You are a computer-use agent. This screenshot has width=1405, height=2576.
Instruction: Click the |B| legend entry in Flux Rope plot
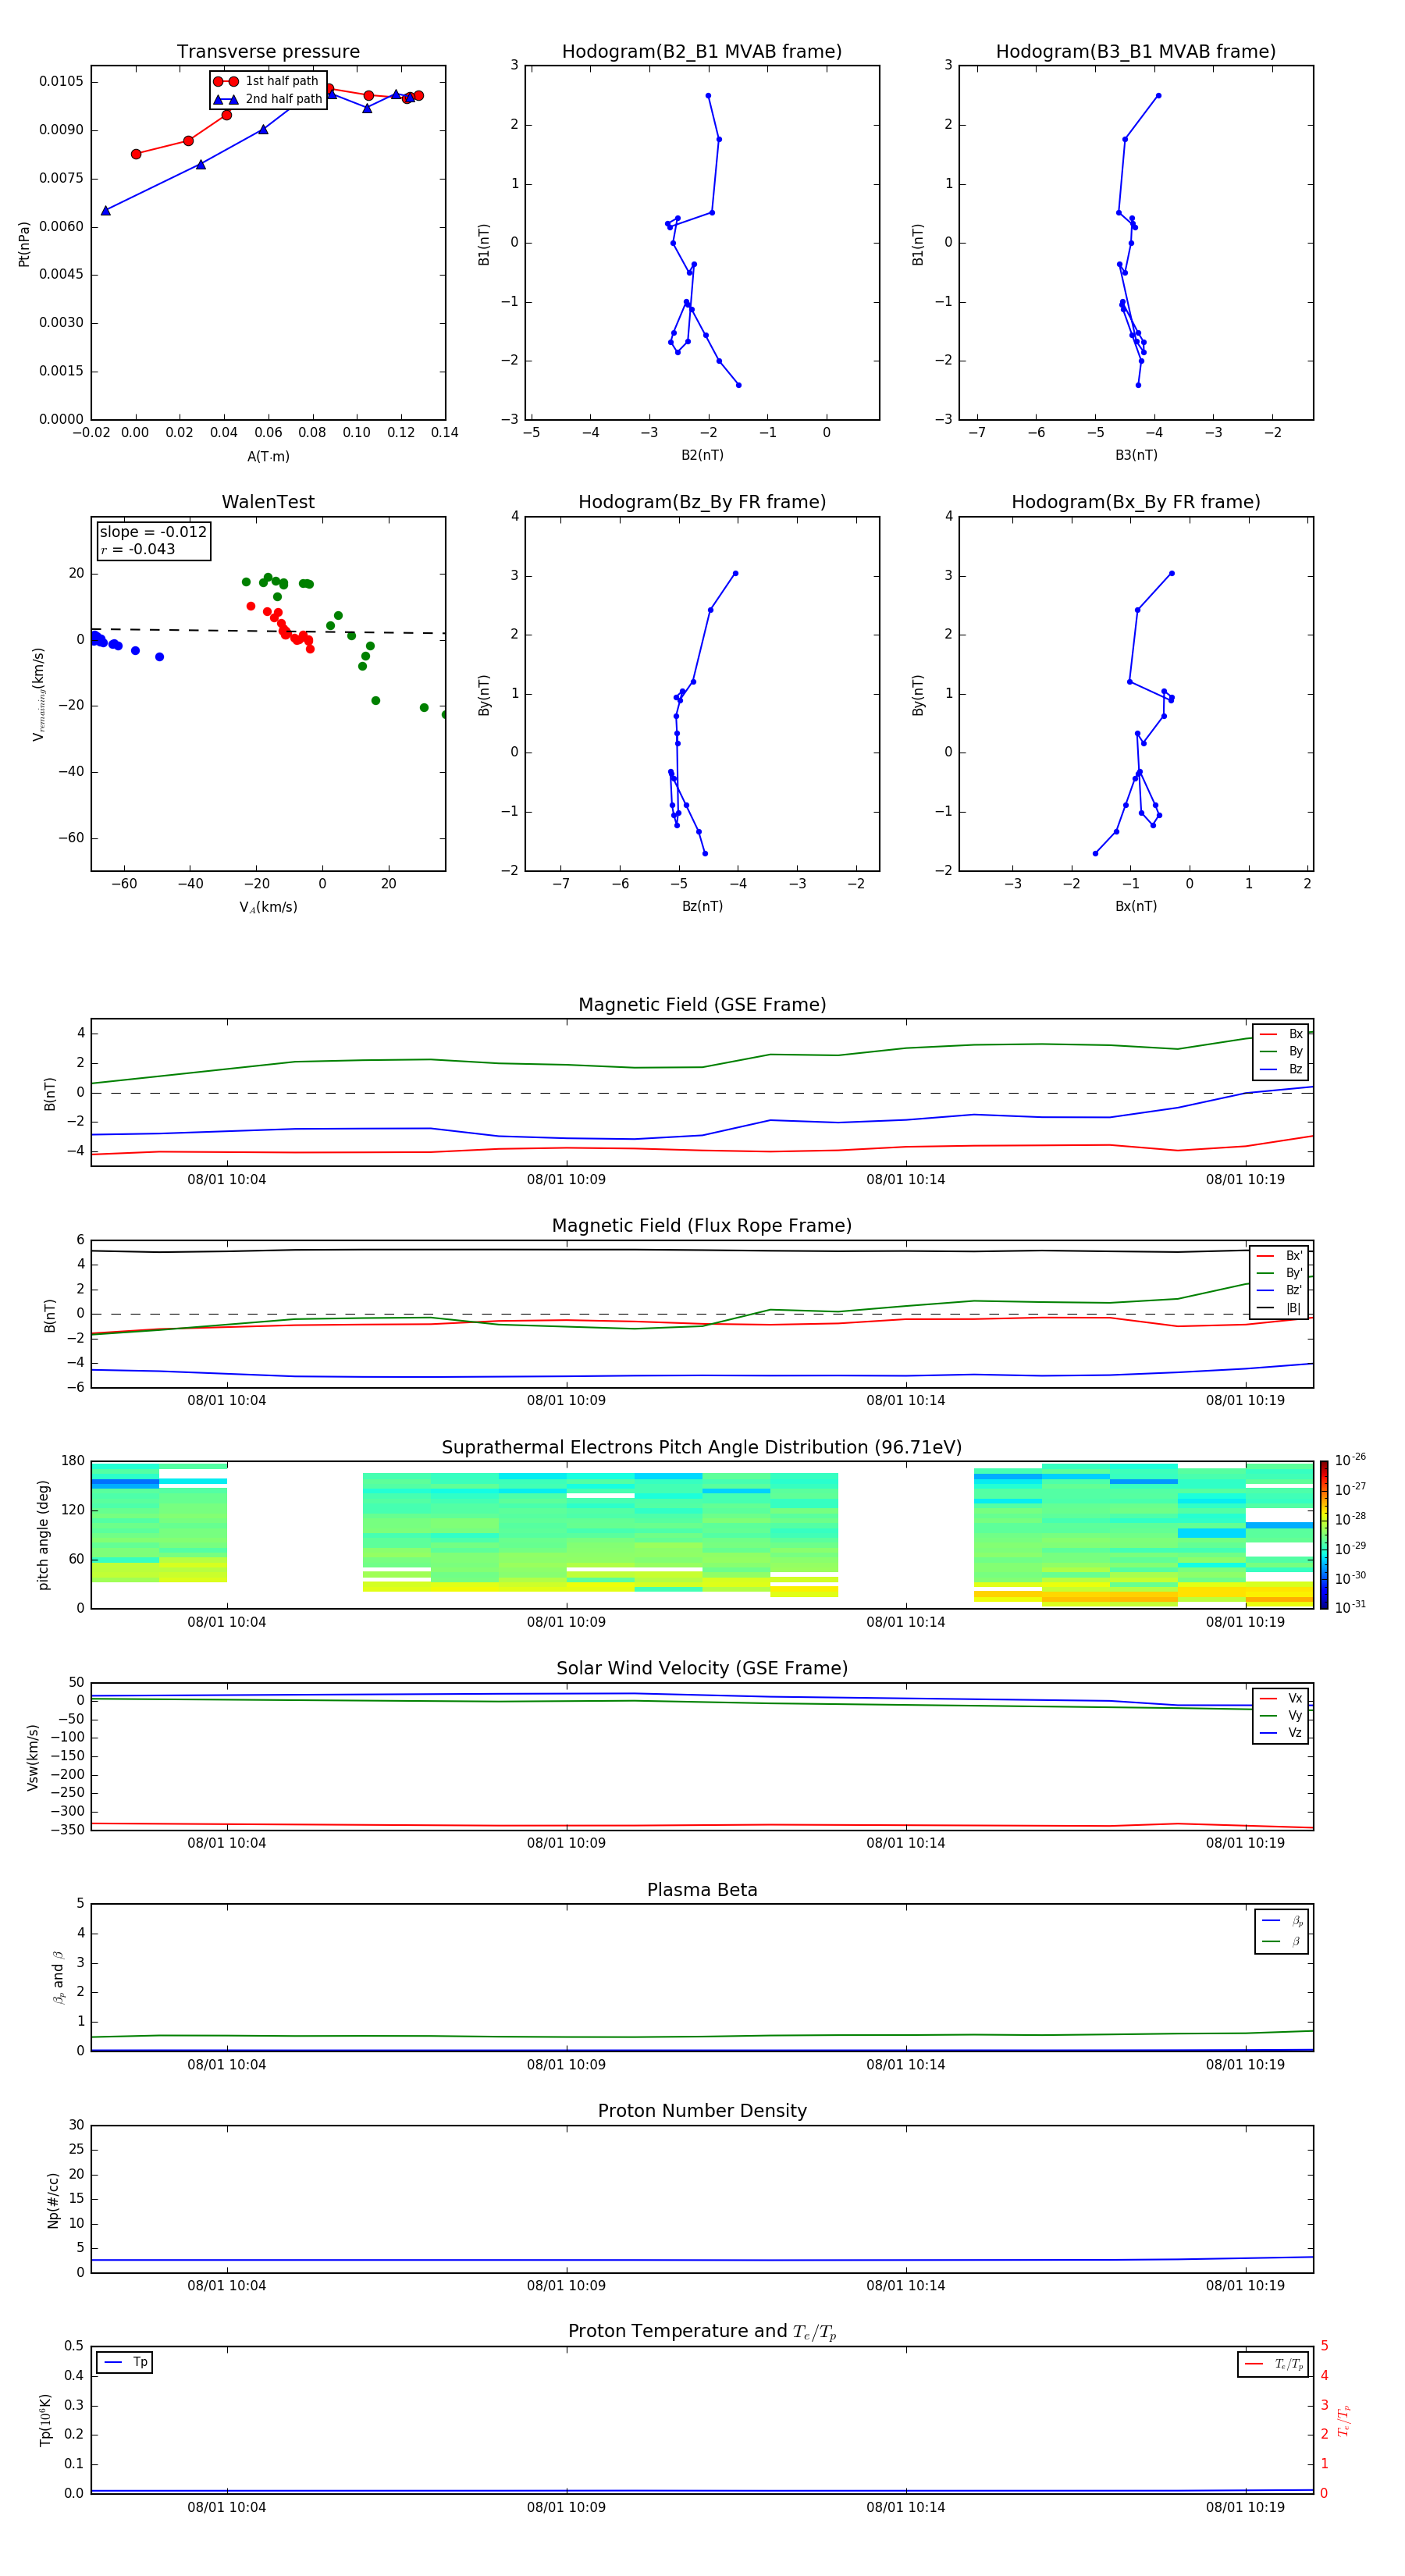[1280, 1308]
